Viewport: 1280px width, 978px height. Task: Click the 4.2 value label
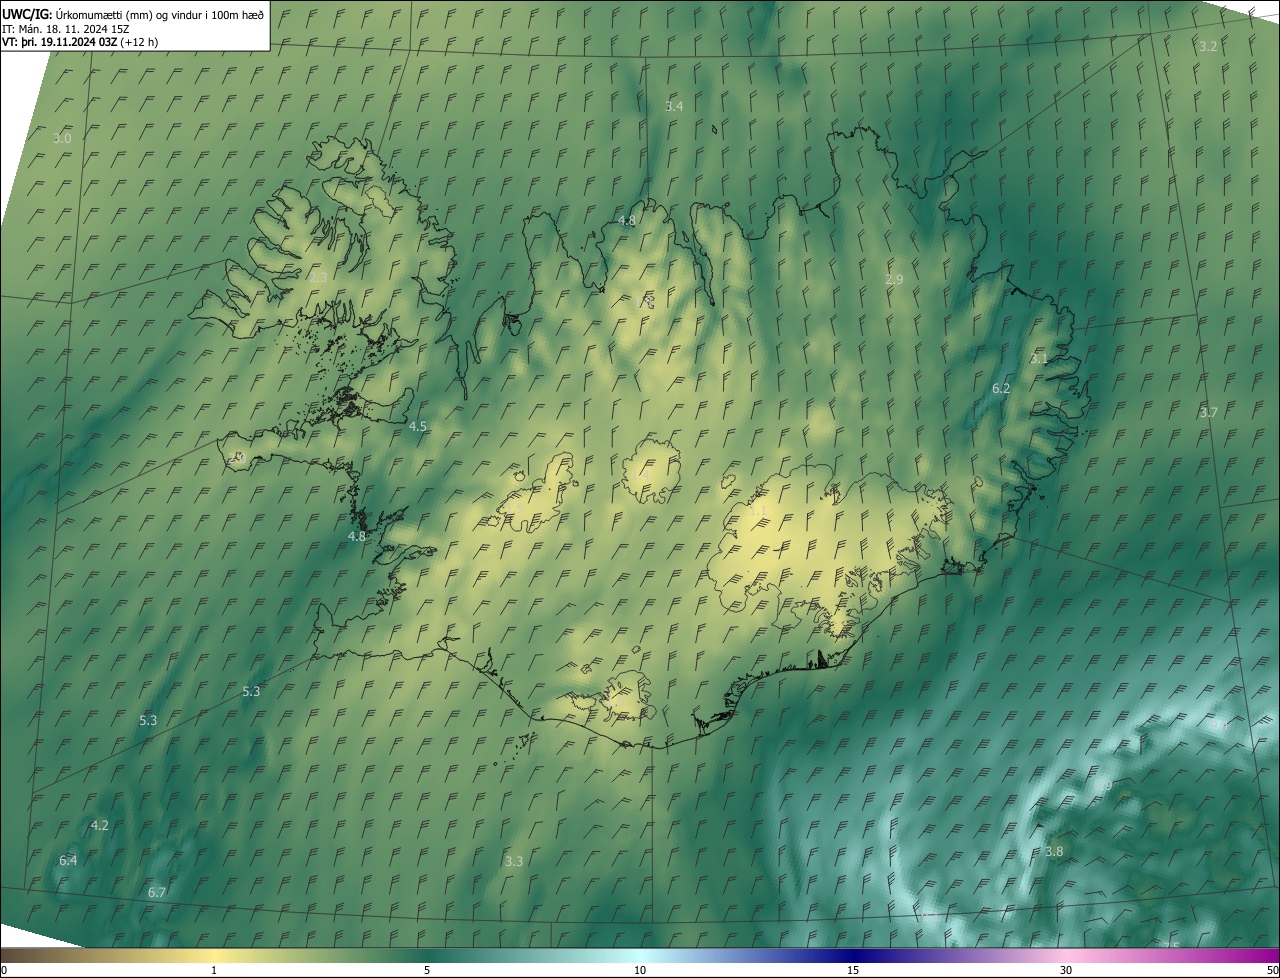(x=99, y=825)
